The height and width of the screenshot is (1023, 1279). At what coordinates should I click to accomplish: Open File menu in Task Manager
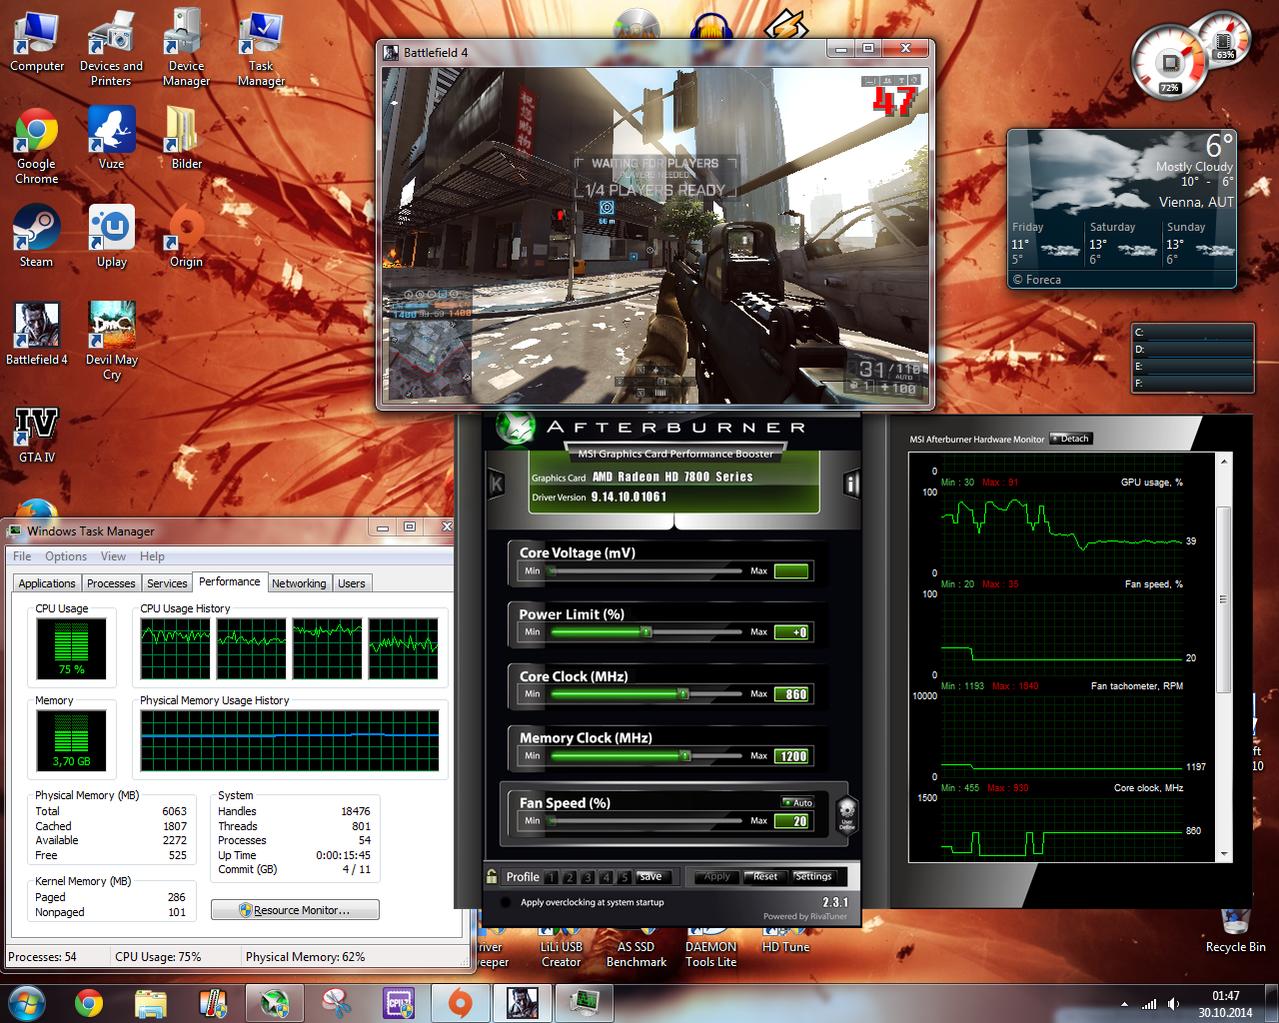coord(22,556)
